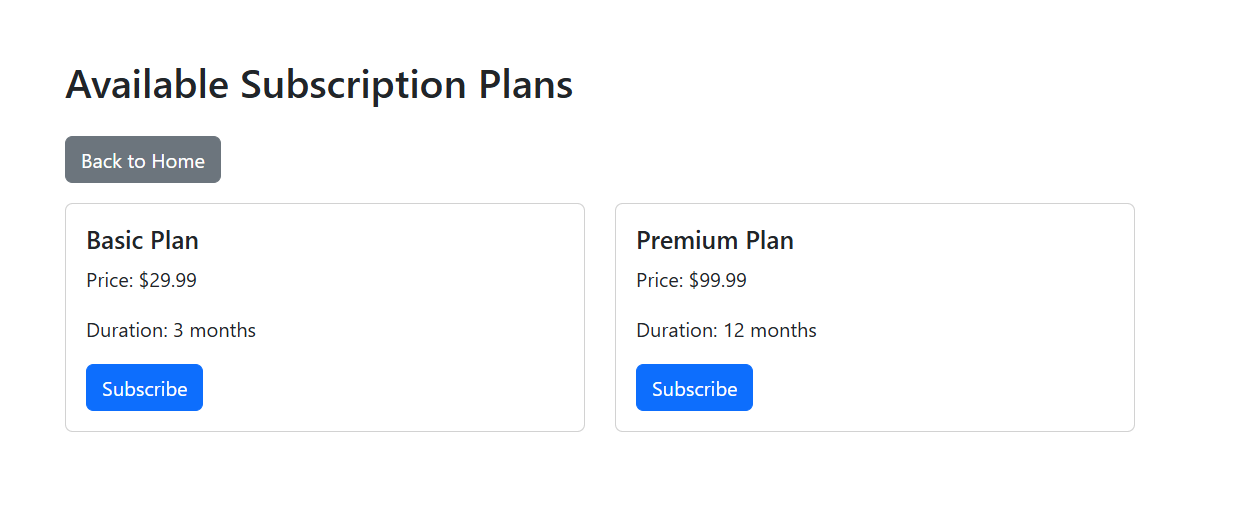Screen dimensions: 1249x513
Task: Click the "Duration:" label in the Basic Plan card
Action: point(127,331)
